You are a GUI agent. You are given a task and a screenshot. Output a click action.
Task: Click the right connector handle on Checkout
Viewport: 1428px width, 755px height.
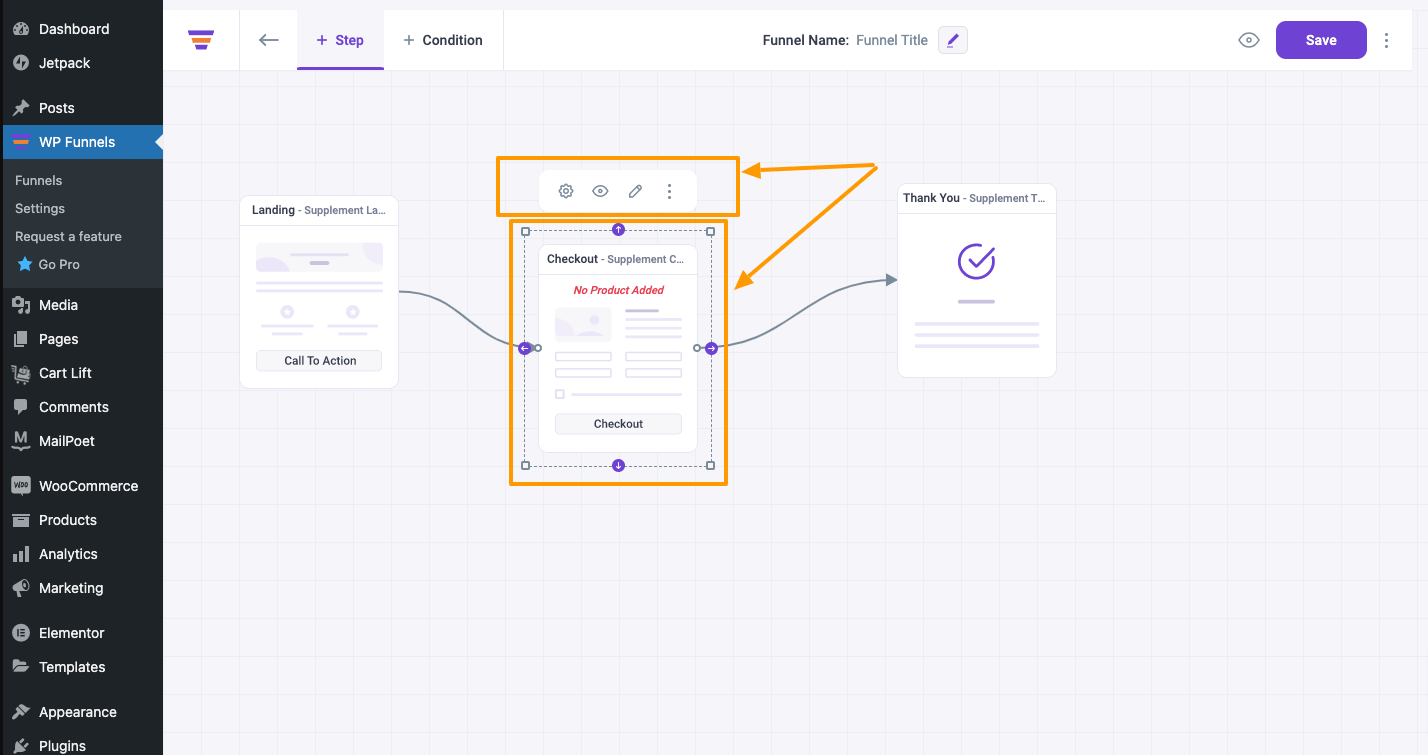click(x=711, y=348)
